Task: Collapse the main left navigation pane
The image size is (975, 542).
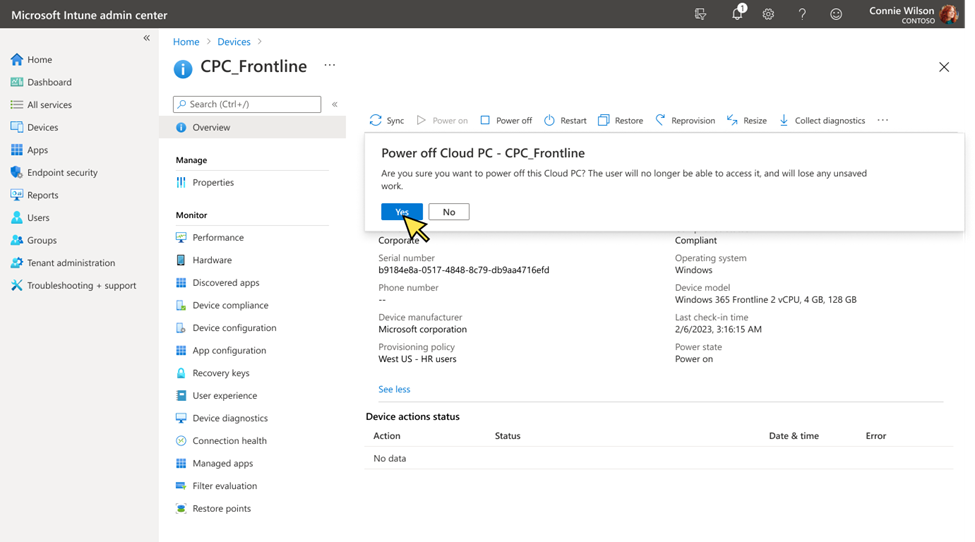Action: 147,38
